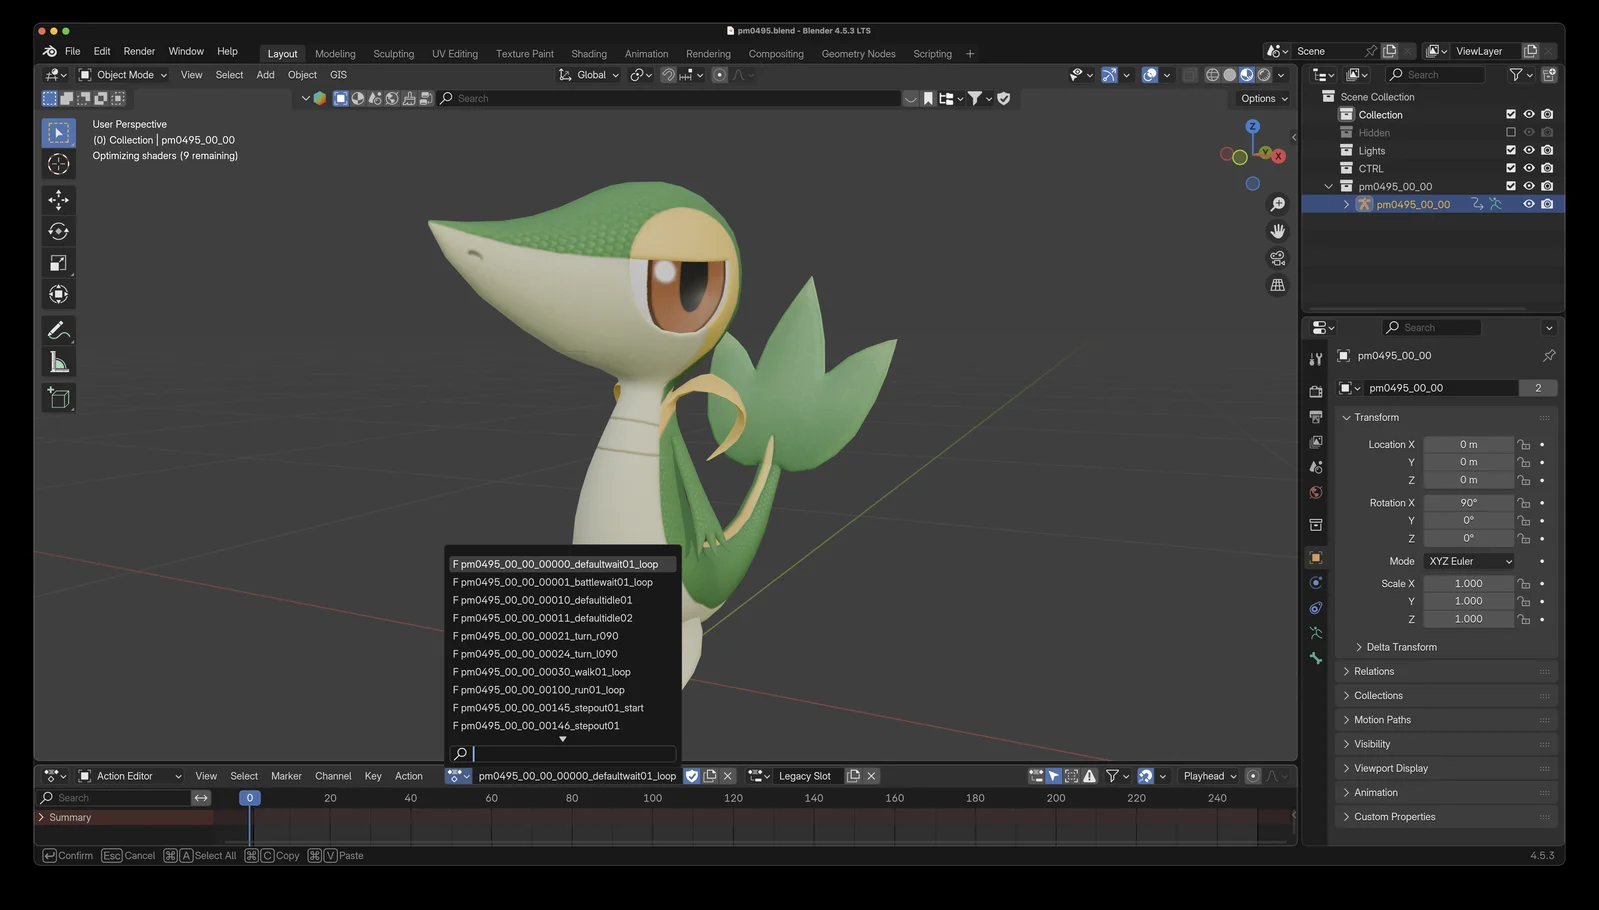Switch to the Shading workspace tab
Image resolution: width=1599 pixels, height=910 pixels.
click(588, 54)
